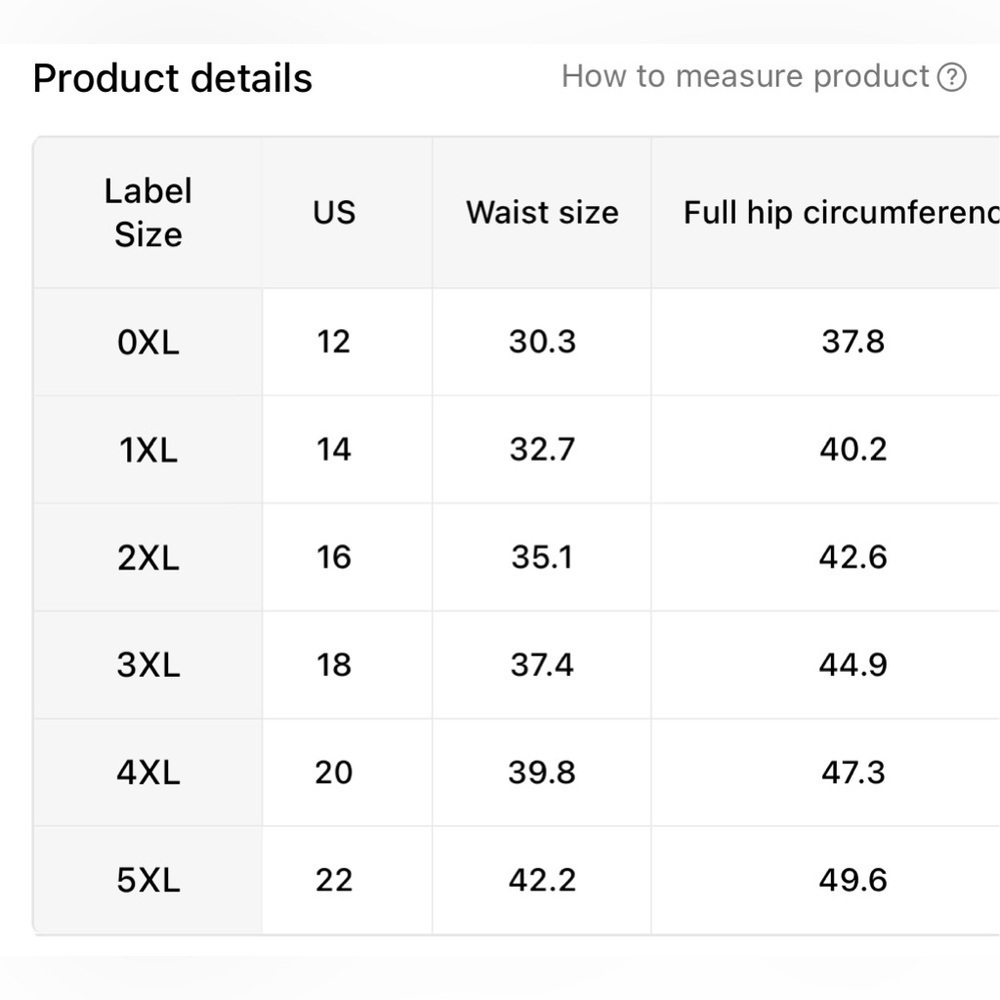Select the 2XL size row label
The width and height of the screenshot is (1000, 1000).
(148, 558)
